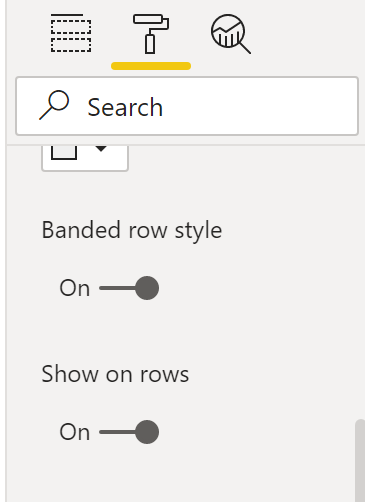Click the Show on rows toggle knob

147,432
